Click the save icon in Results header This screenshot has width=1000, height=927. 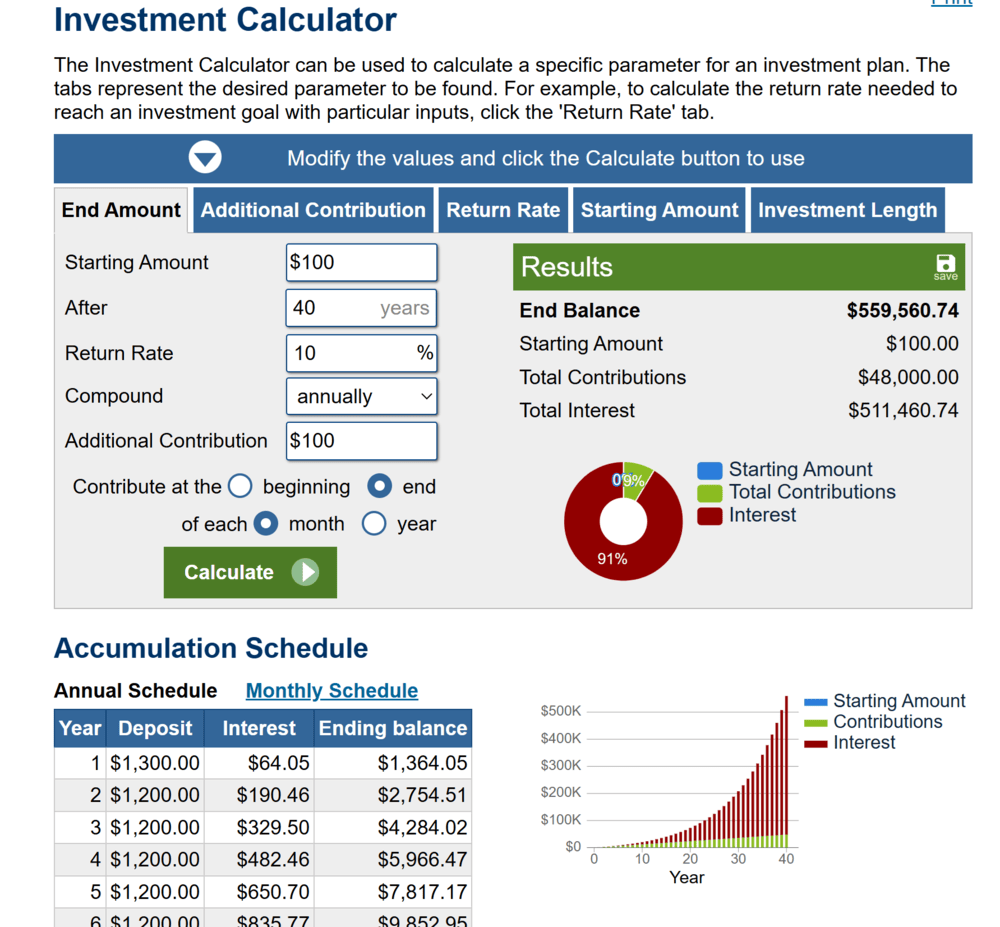pyautogui.click(x=944, y=266)
